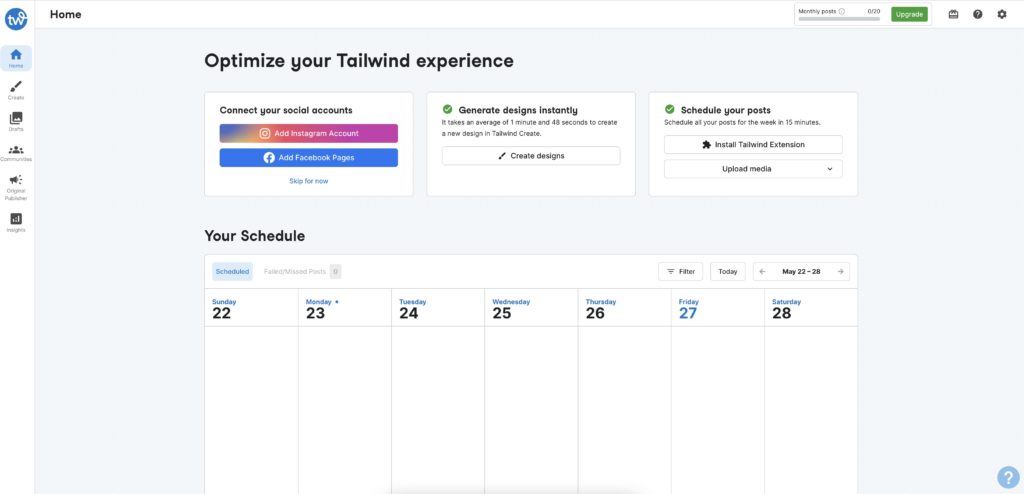Image resolution: width=1024 pixels, height=494 pixels.
Task: Jump to Today in schedule
Action: pyautogui.click(x=728, y=271)
